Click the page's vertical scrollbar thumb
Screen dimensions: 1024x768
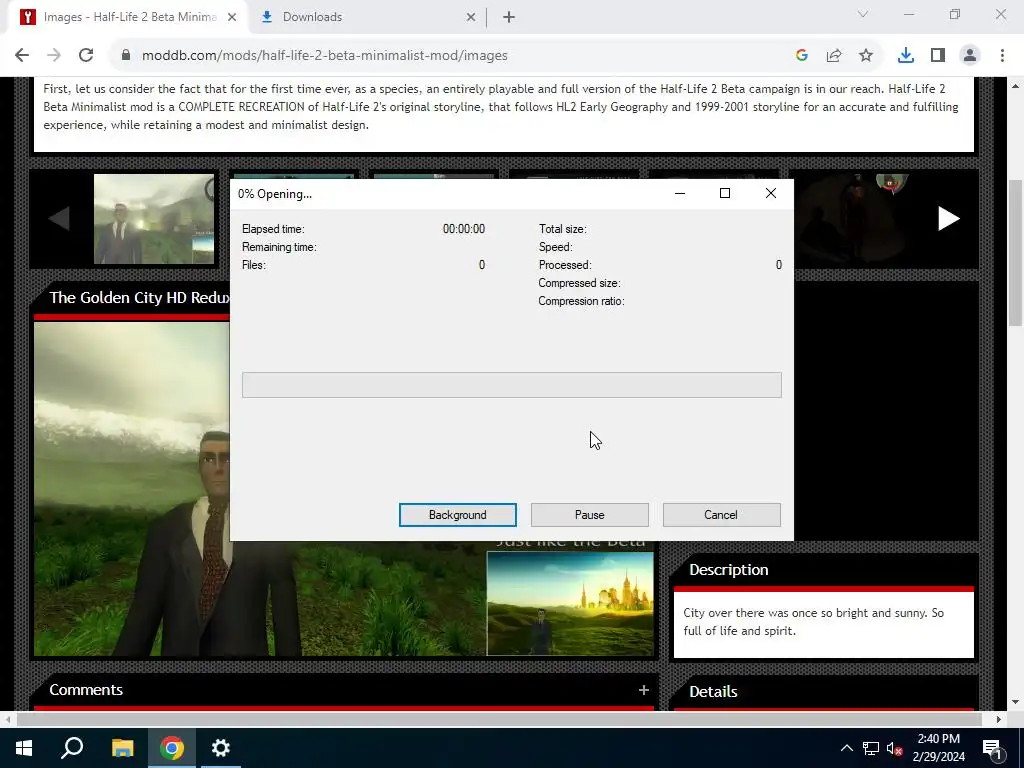(x=1016, y=251)
